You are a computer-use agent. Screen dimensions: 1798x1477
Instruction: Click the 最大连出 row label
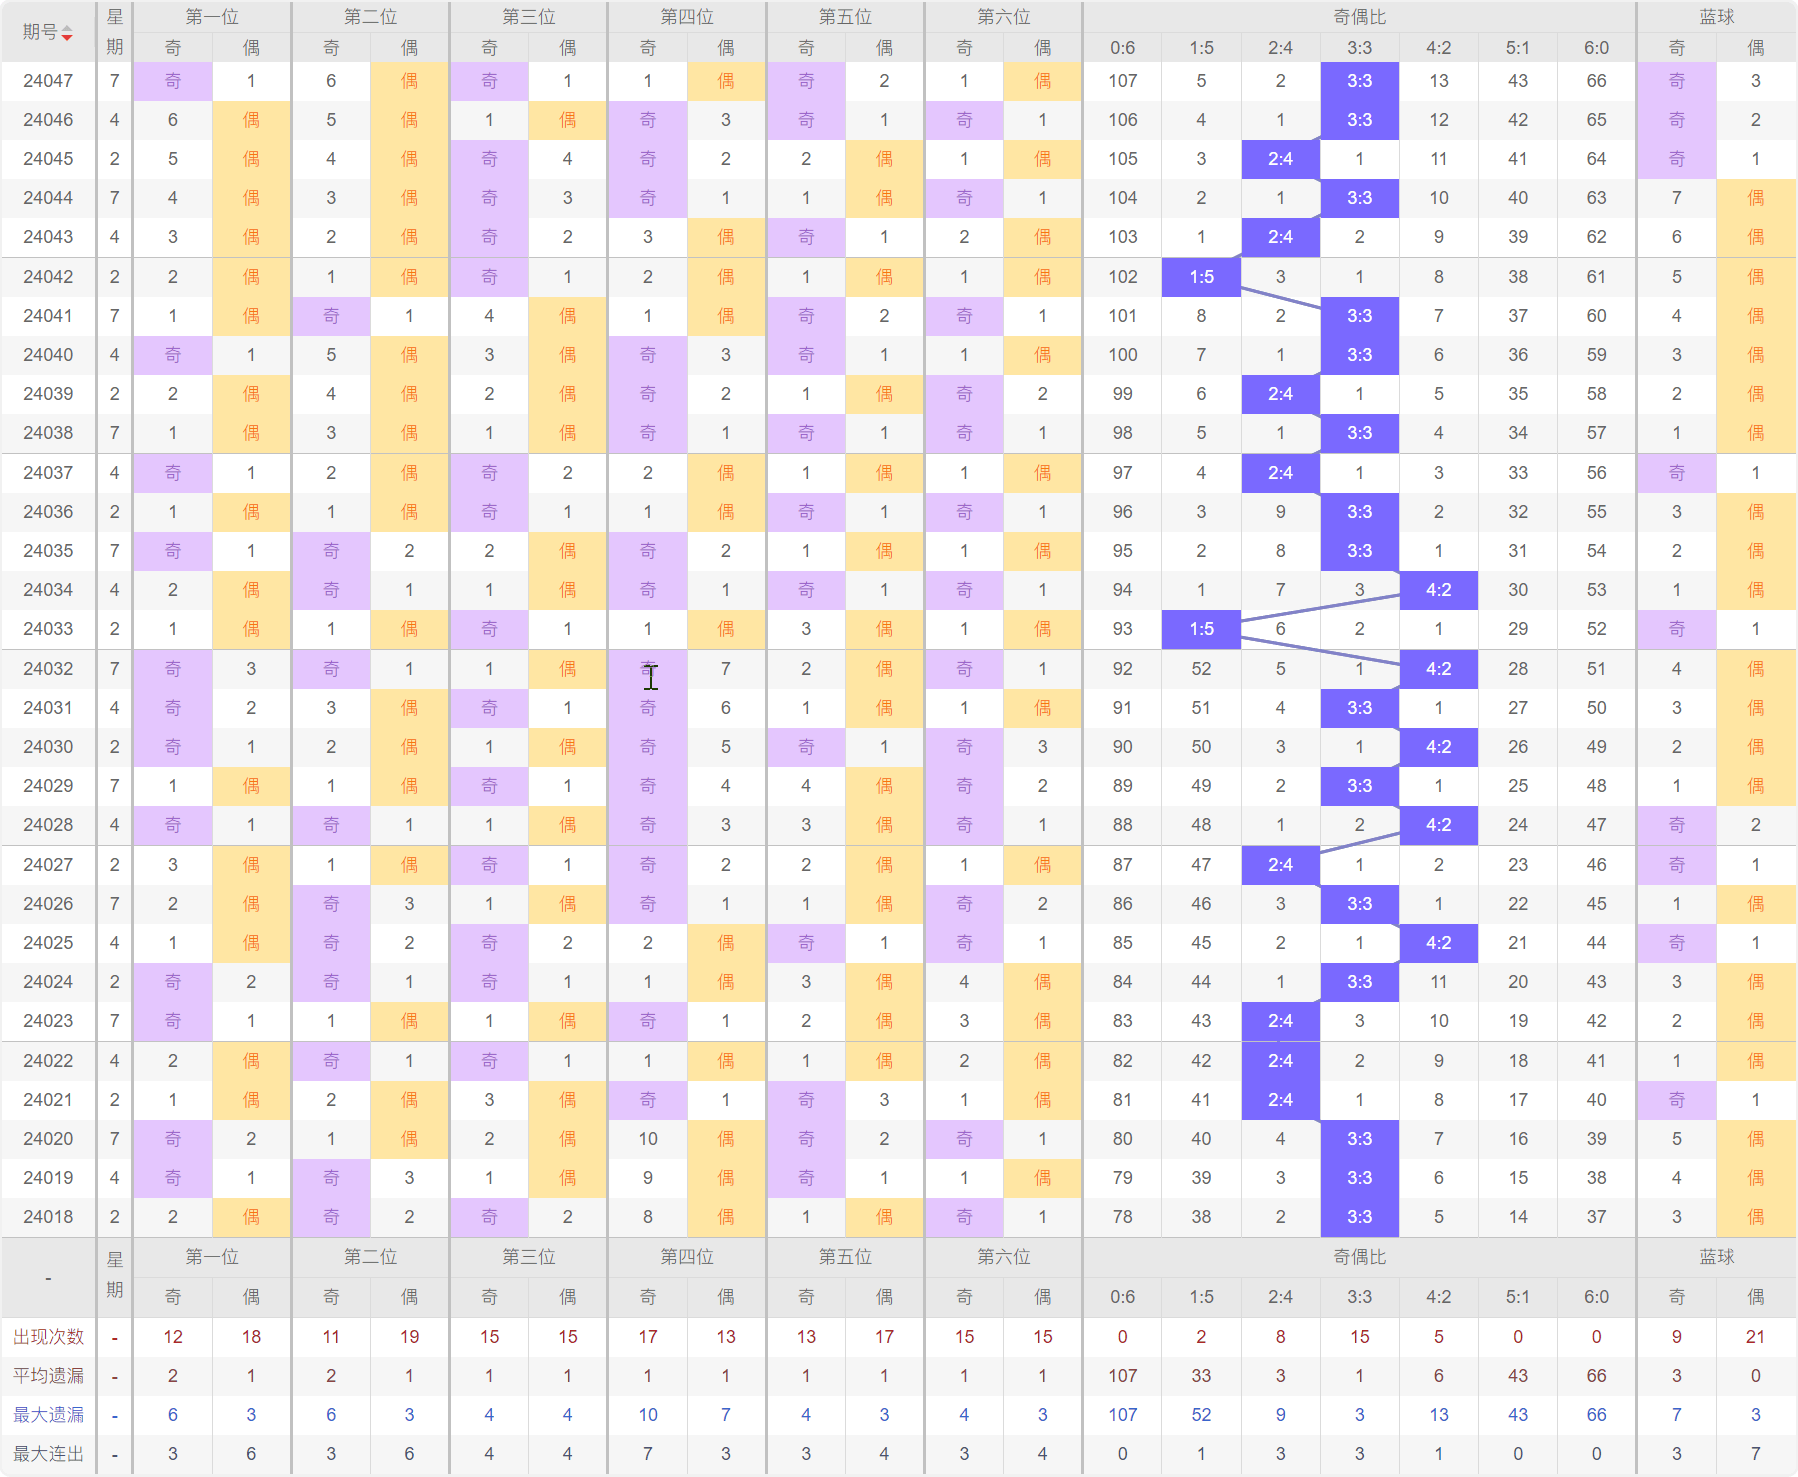[x=48, y=1454]
